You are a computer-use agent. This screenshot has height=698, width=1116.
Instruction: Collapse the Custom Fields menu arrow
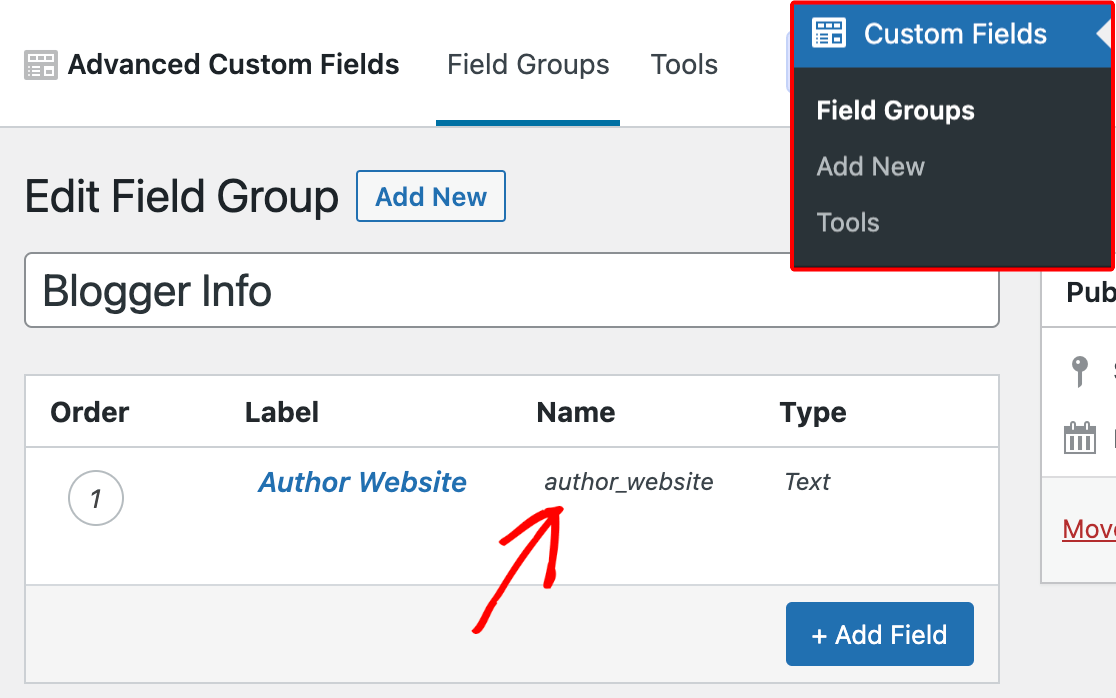1105,33
